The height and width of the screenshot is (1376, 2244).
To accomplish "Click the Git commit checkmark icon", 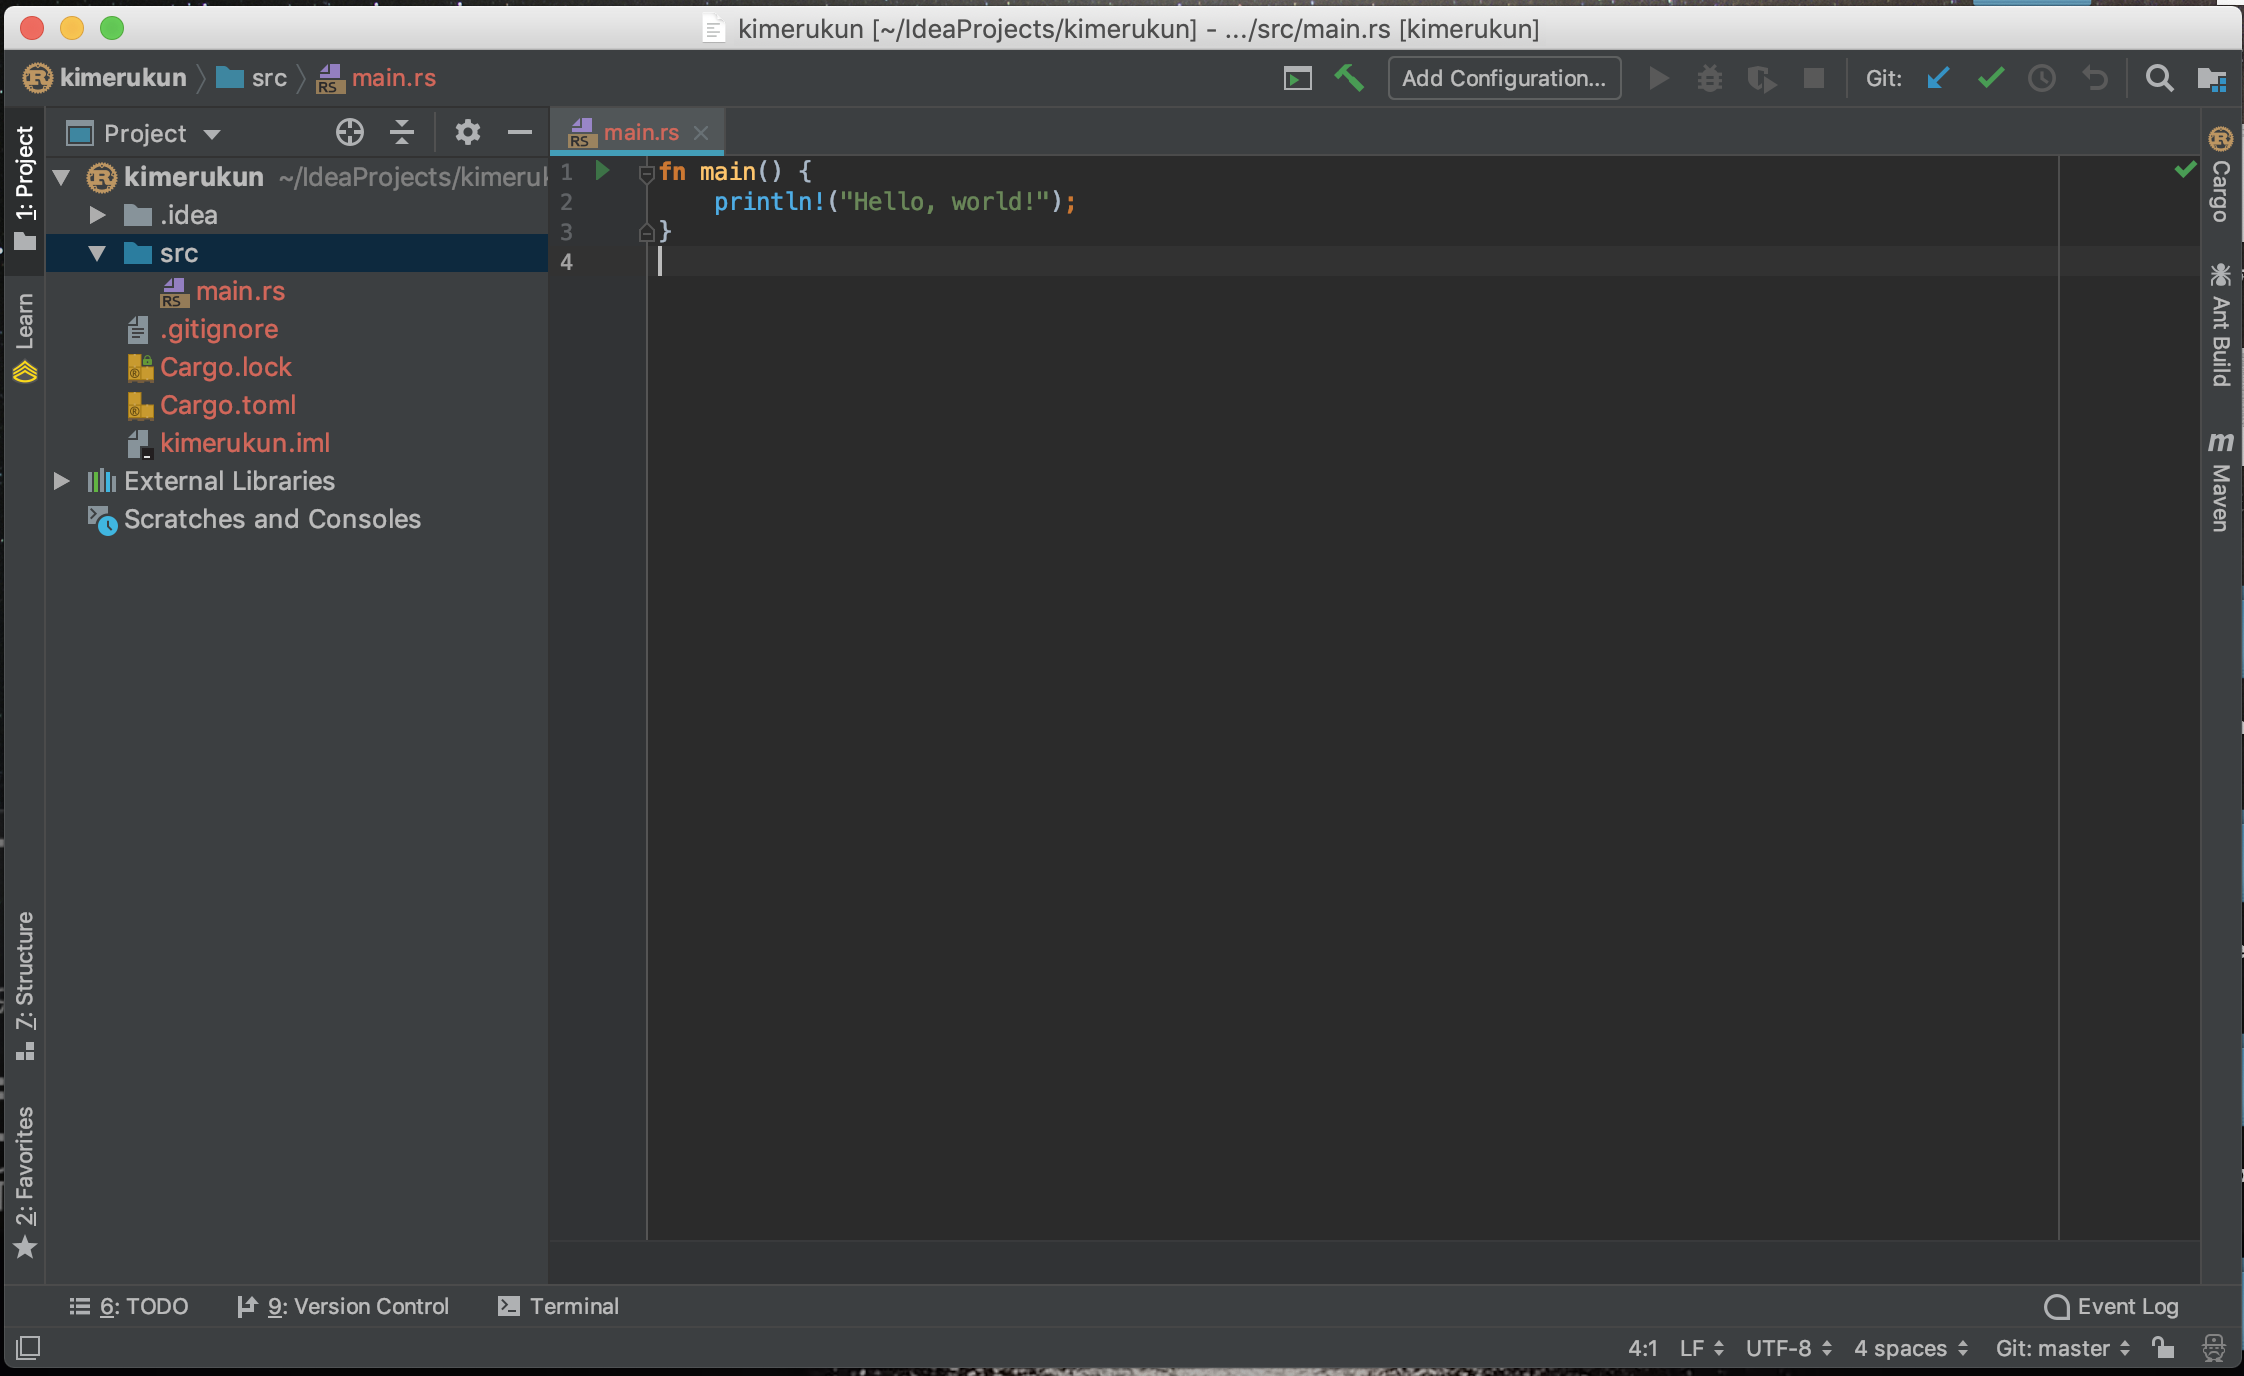I will (x=1990, y=78).
